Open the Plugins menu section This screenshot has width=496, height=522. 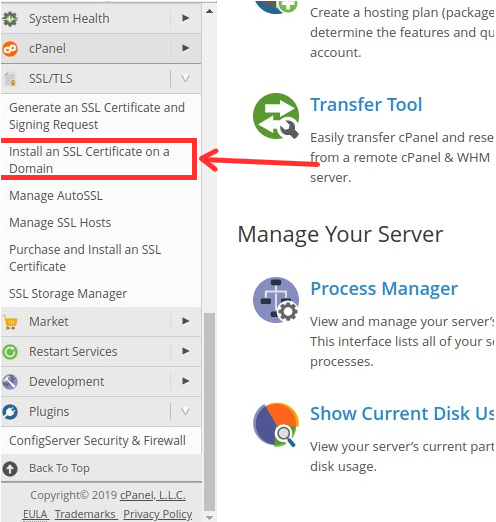(101, 412)
